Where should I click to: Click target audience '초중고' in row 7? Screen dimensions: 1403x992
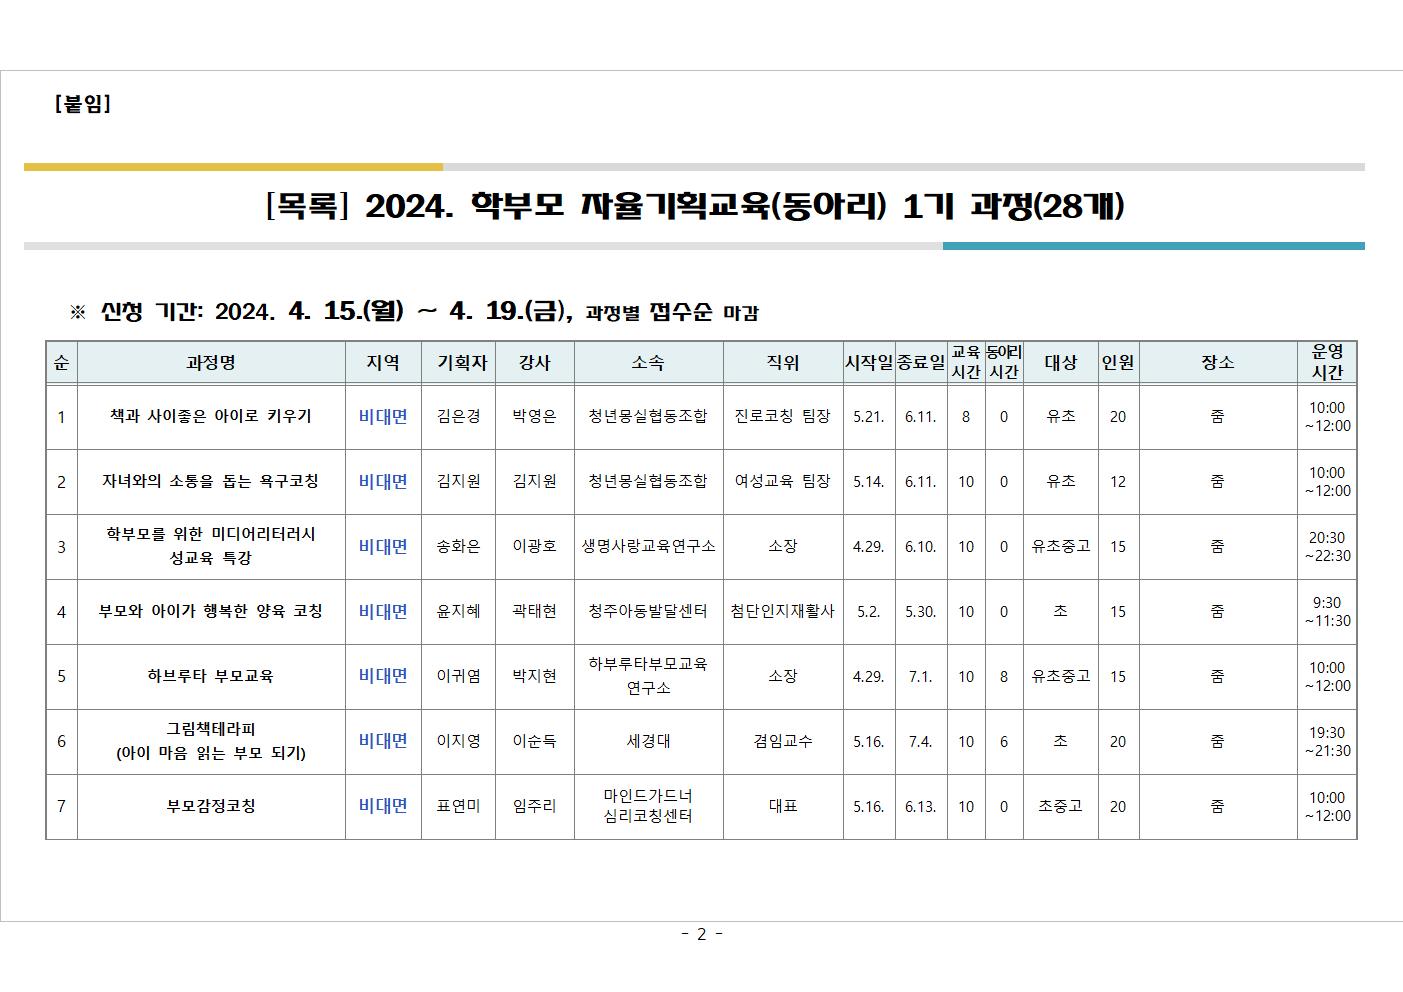1061,806
